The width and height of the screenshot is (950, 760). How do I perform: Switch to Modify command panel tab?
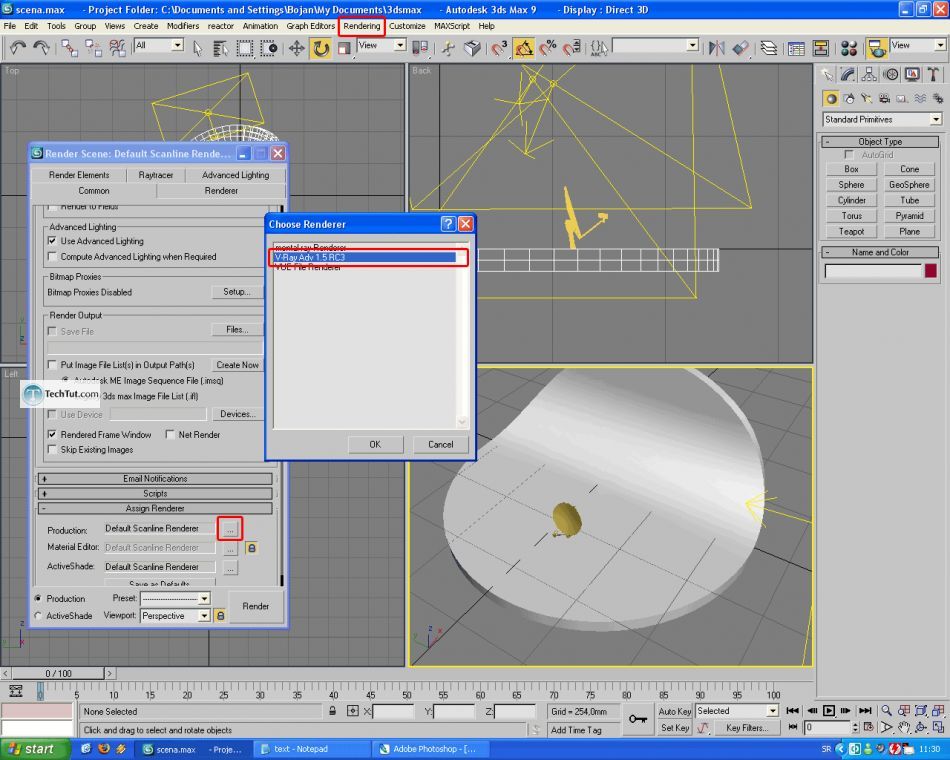[x=848, y=75]
